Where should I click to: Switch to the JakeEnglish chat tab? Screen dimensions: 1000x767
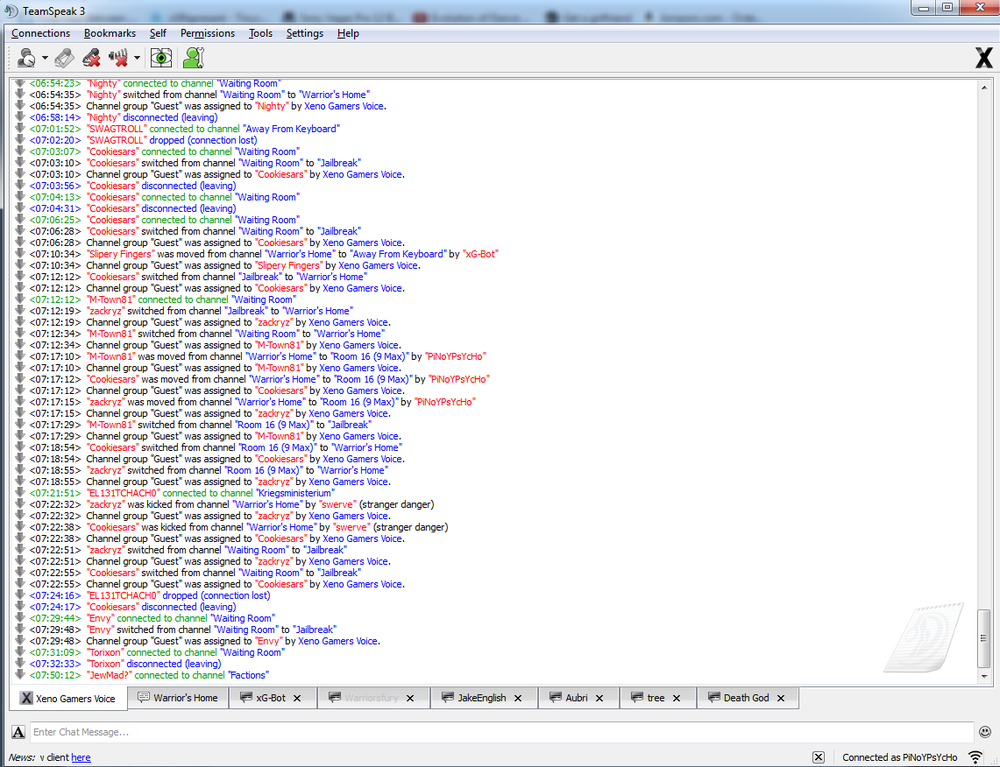click(482, 698)
